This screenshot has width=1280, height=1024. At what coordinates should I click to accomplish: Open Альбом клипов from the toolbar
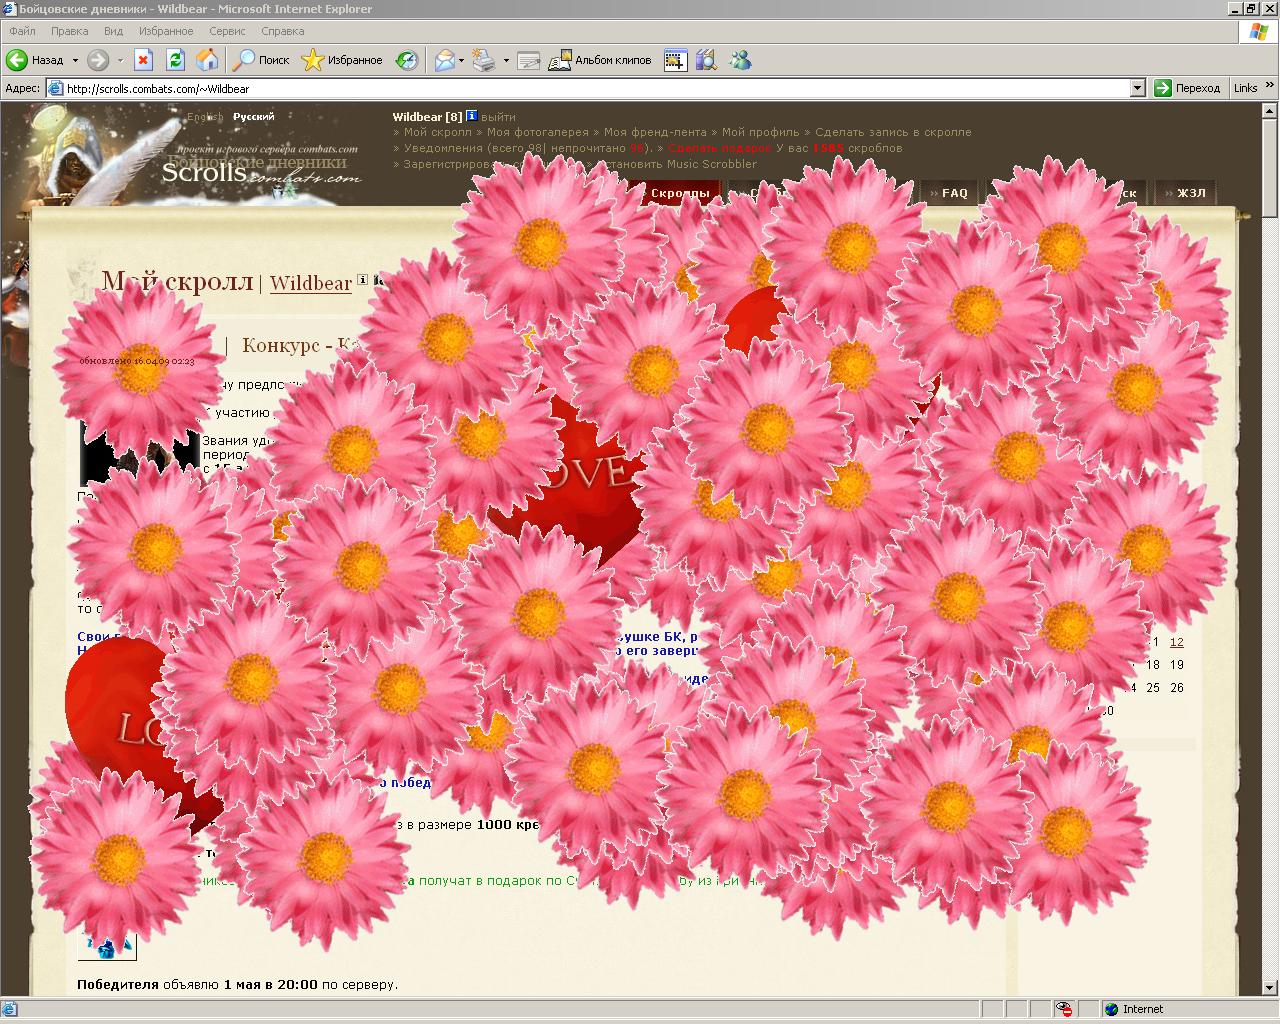point(600,60)
